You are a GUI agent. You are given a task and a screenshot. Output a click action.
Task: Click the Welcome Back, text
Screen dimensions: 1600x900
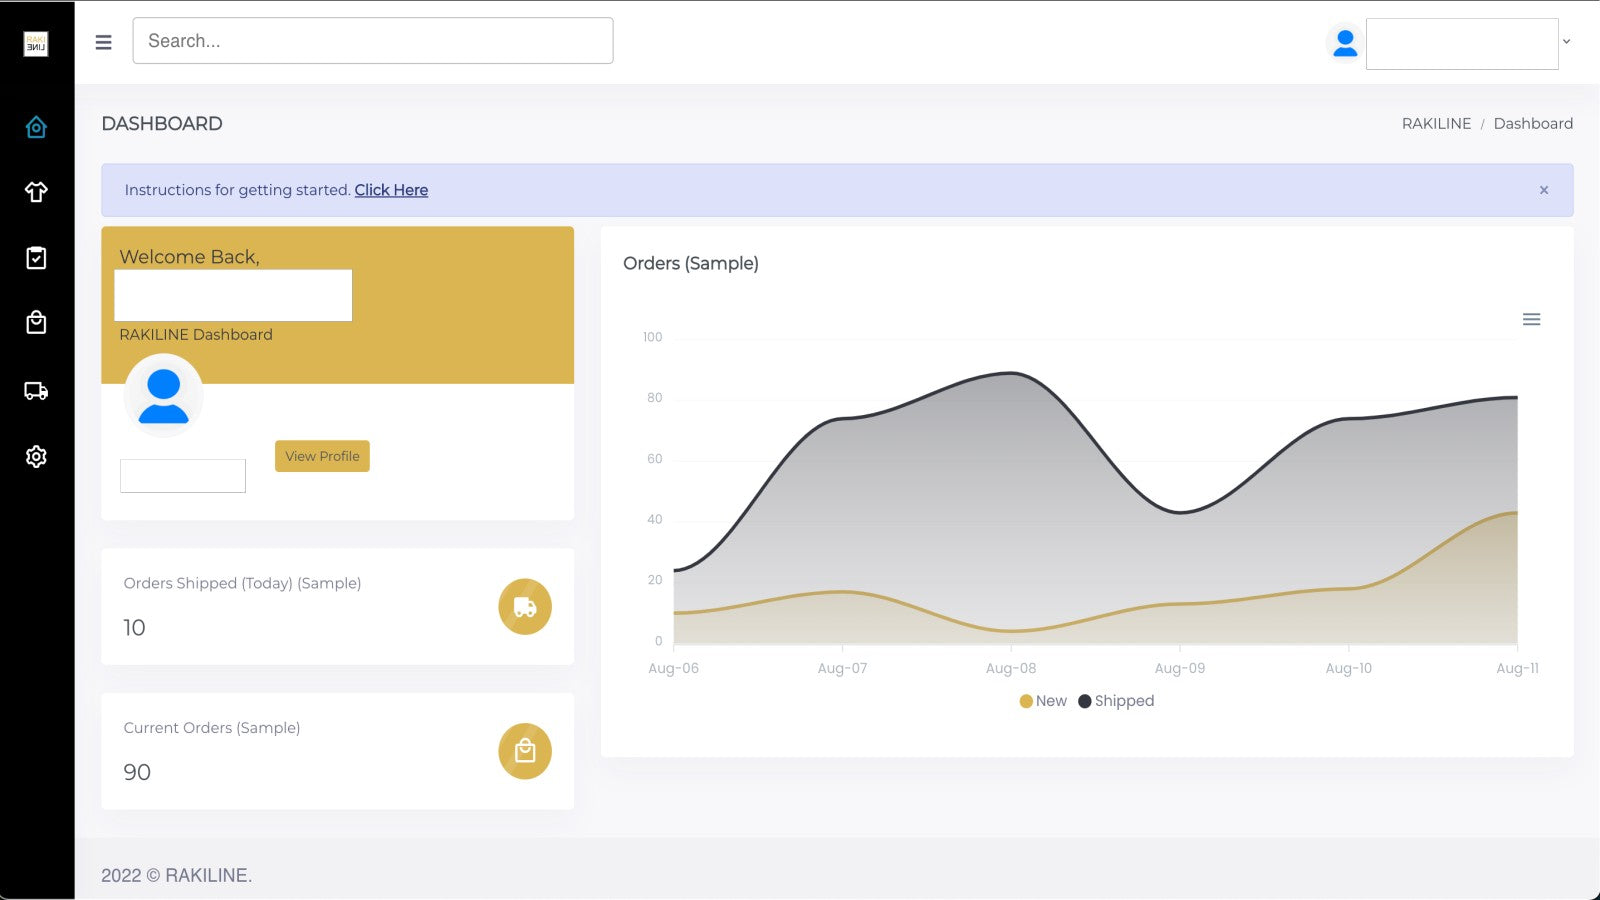click(x=190, y=257)
